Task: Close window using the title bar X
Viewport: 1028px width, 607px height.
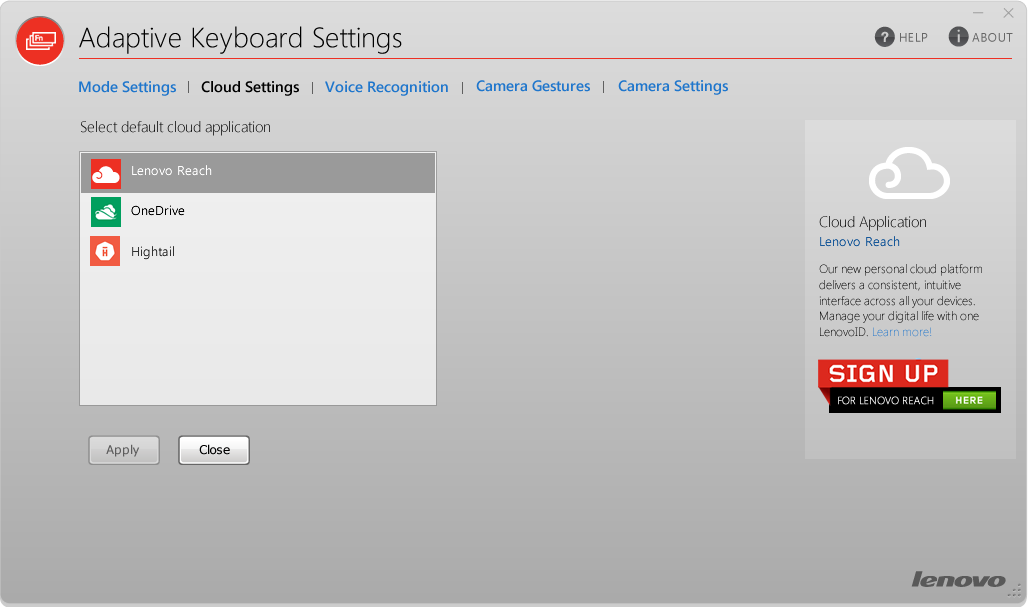Action: [1008, 13]
